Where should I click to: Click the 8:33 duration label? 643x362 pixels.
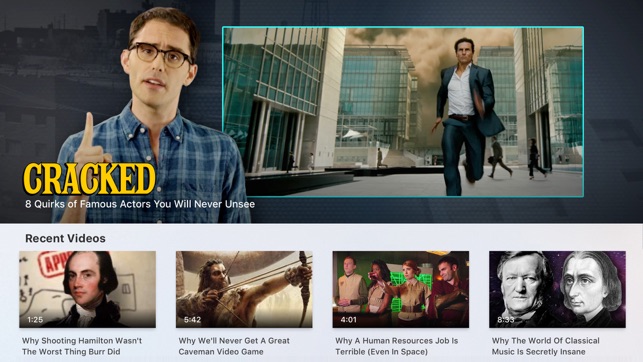tap(506, 319)
